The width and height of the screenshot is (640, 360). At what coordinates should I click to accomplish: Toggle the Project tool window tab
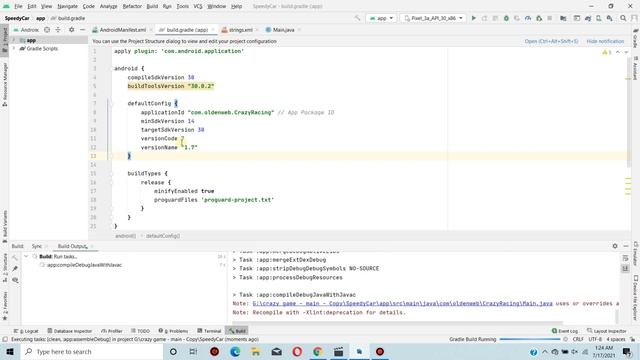coord(4,39)
